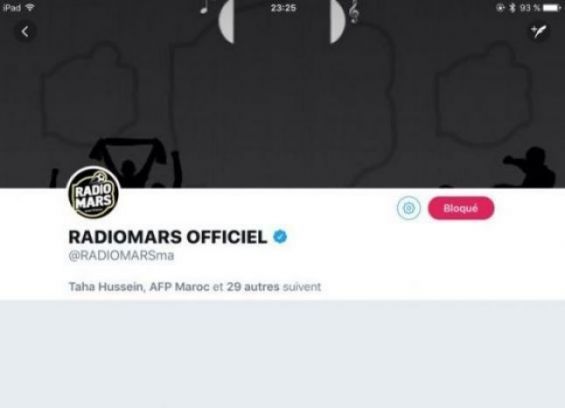
Task: View the 29 autres followers list
Action: [x=253, y=287]
